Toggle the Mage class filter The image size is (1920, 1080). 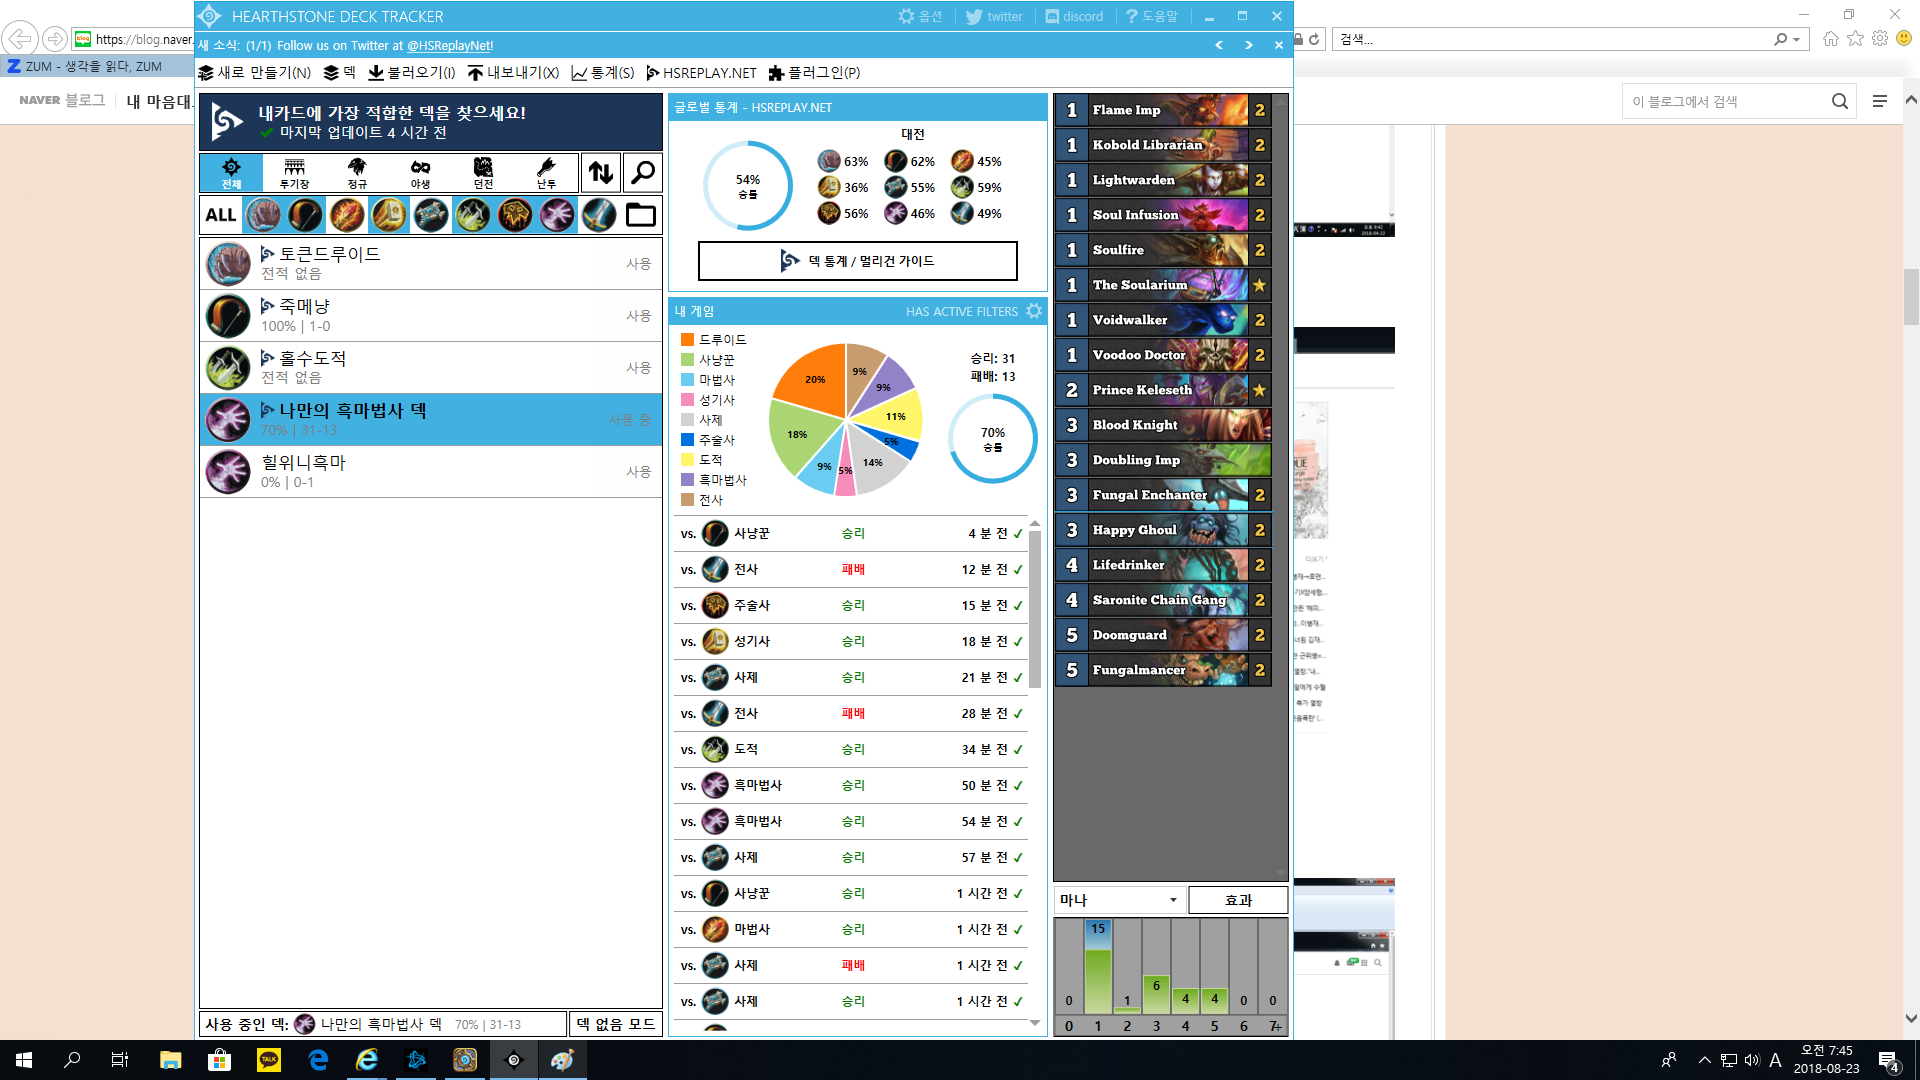[347, 215]
